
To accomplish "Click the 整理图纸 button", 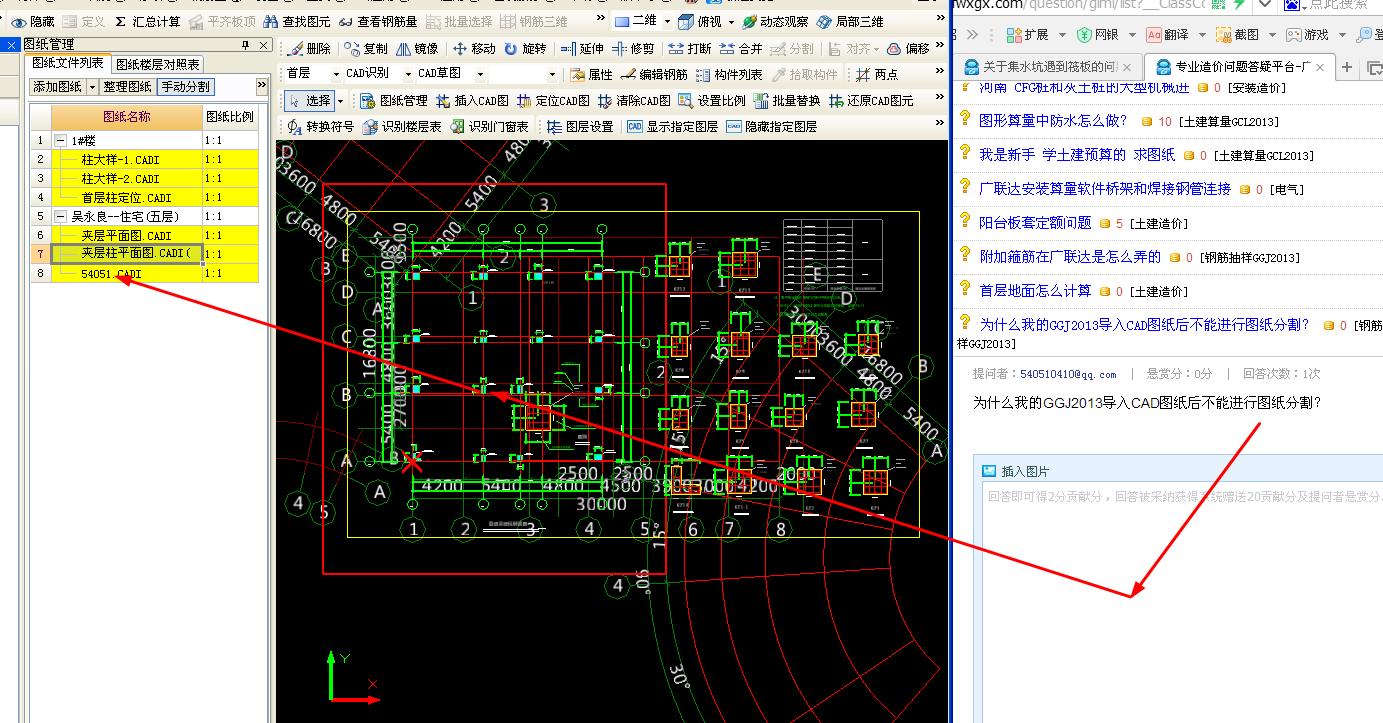I will click(x=127, y=87).
